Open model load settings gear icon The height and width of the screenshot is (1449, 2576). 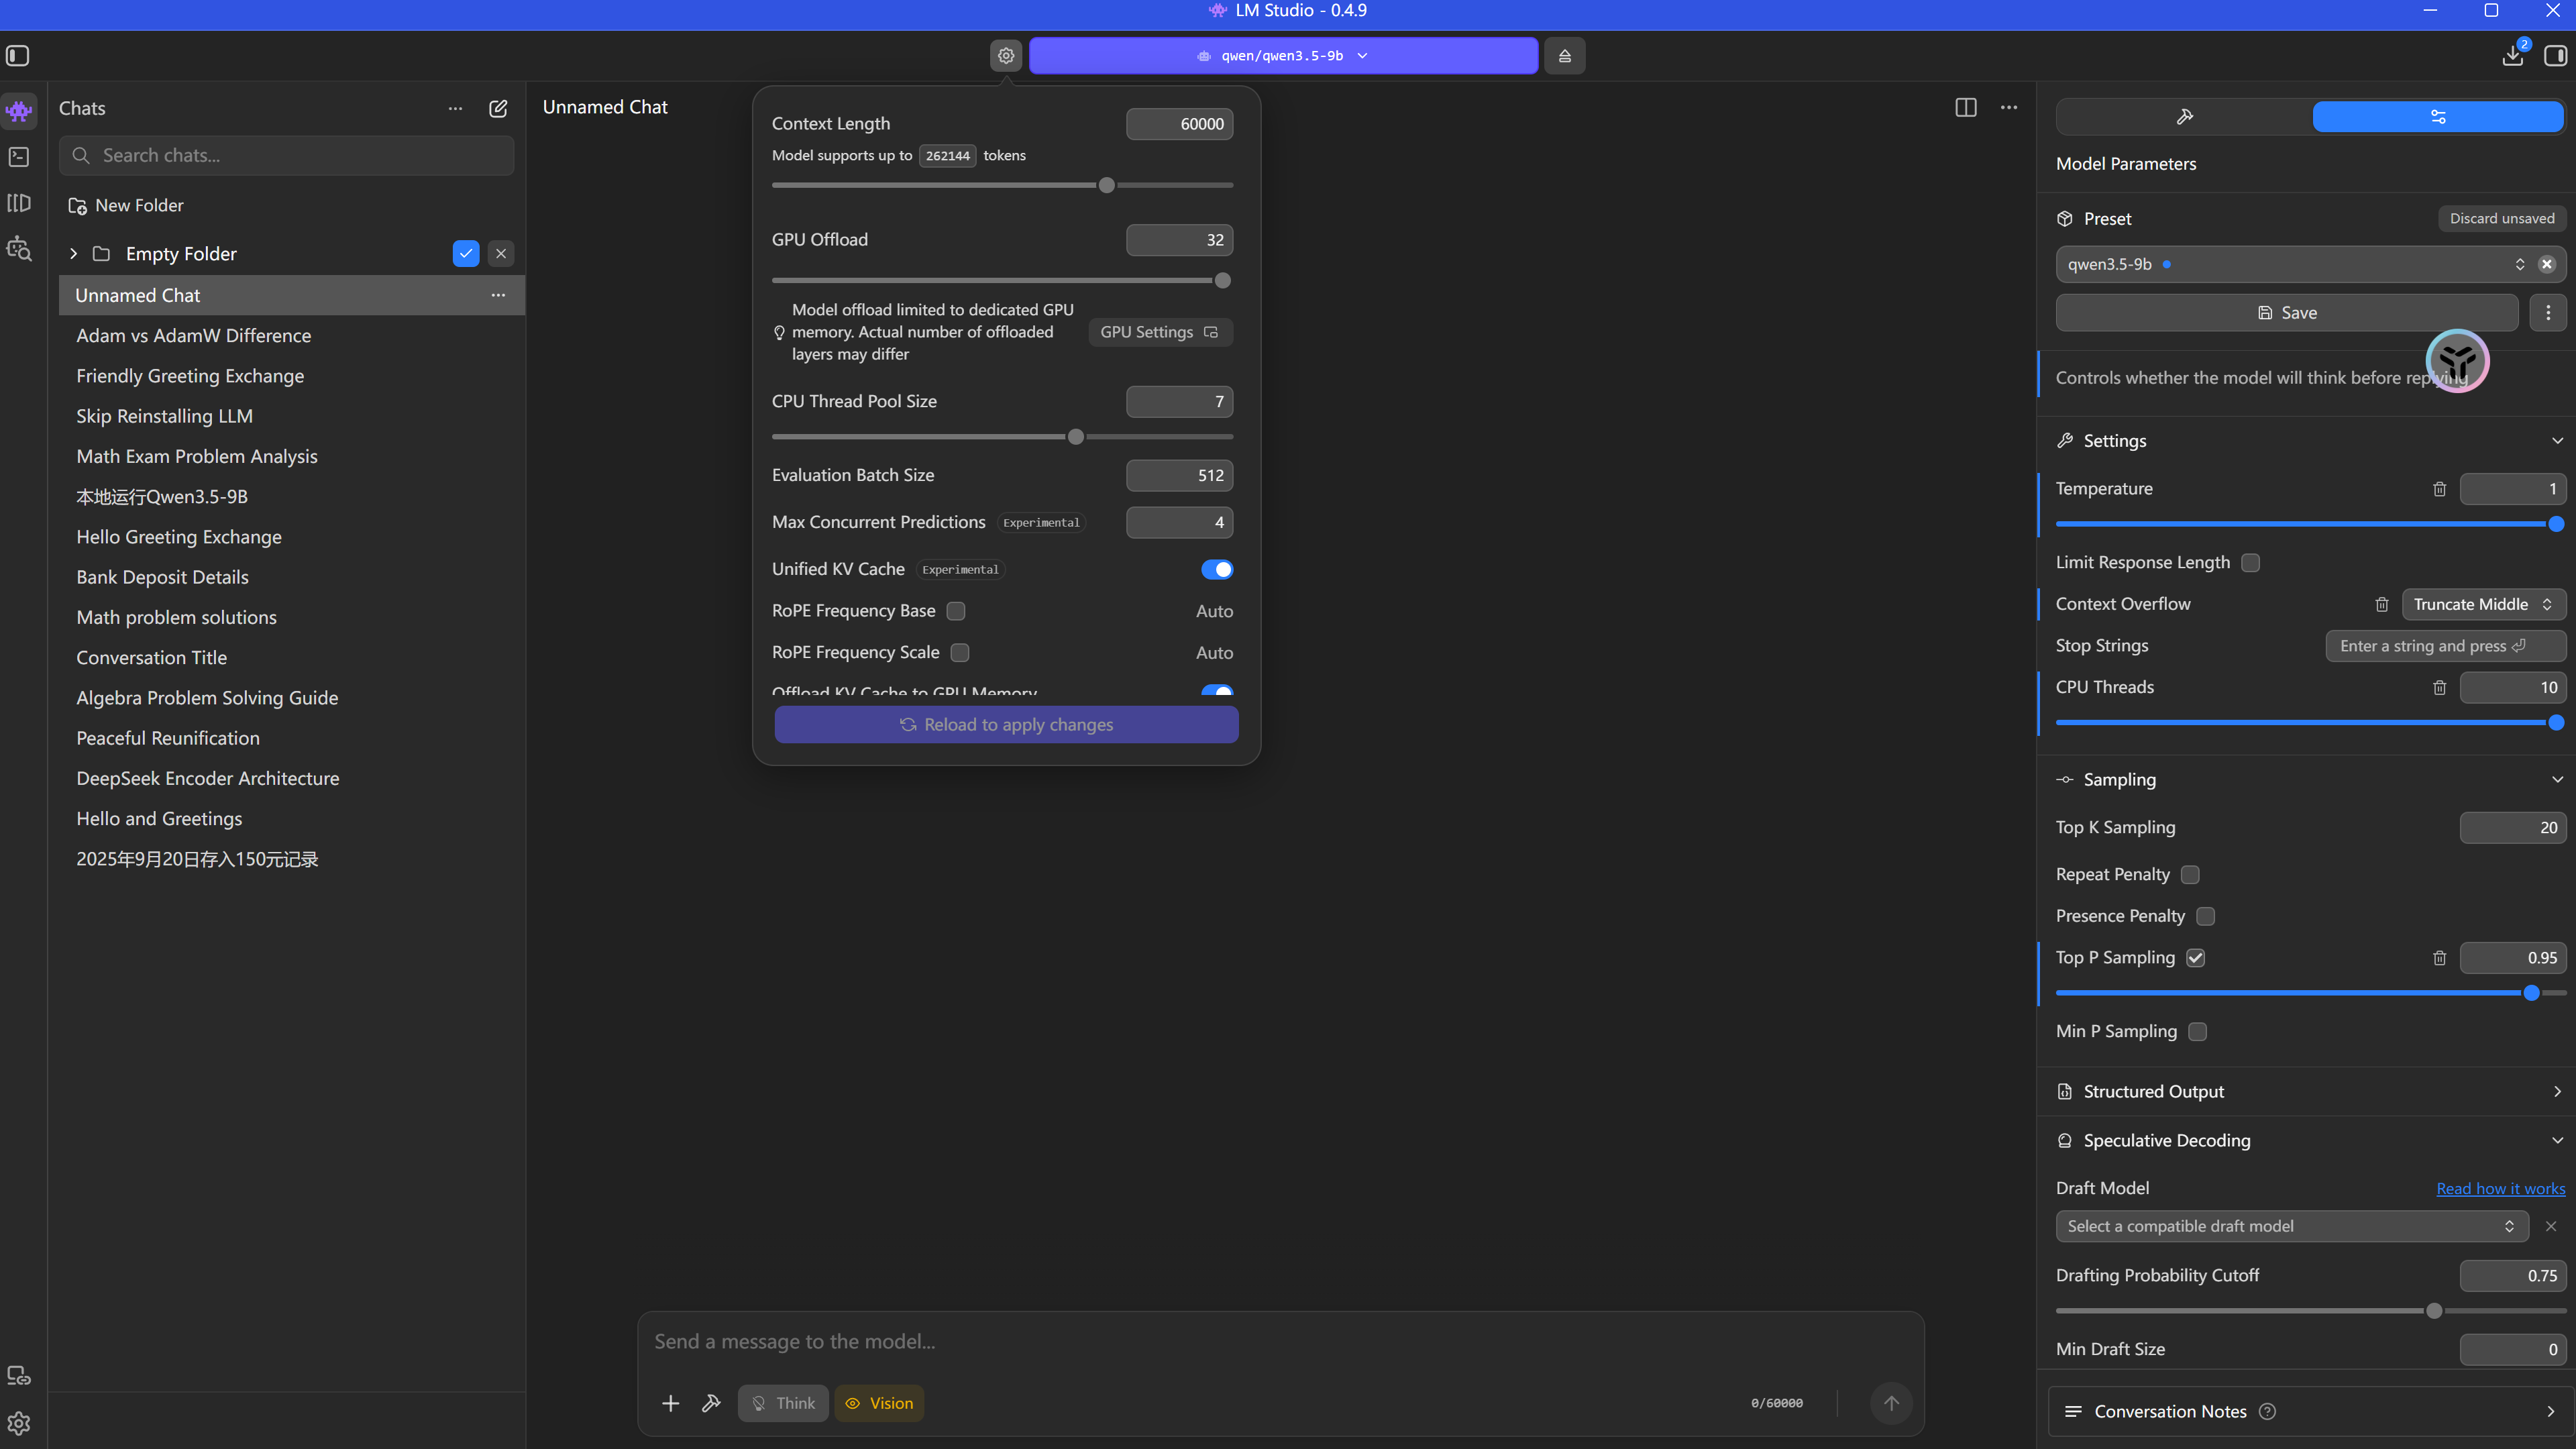(x=1006, y=56)
